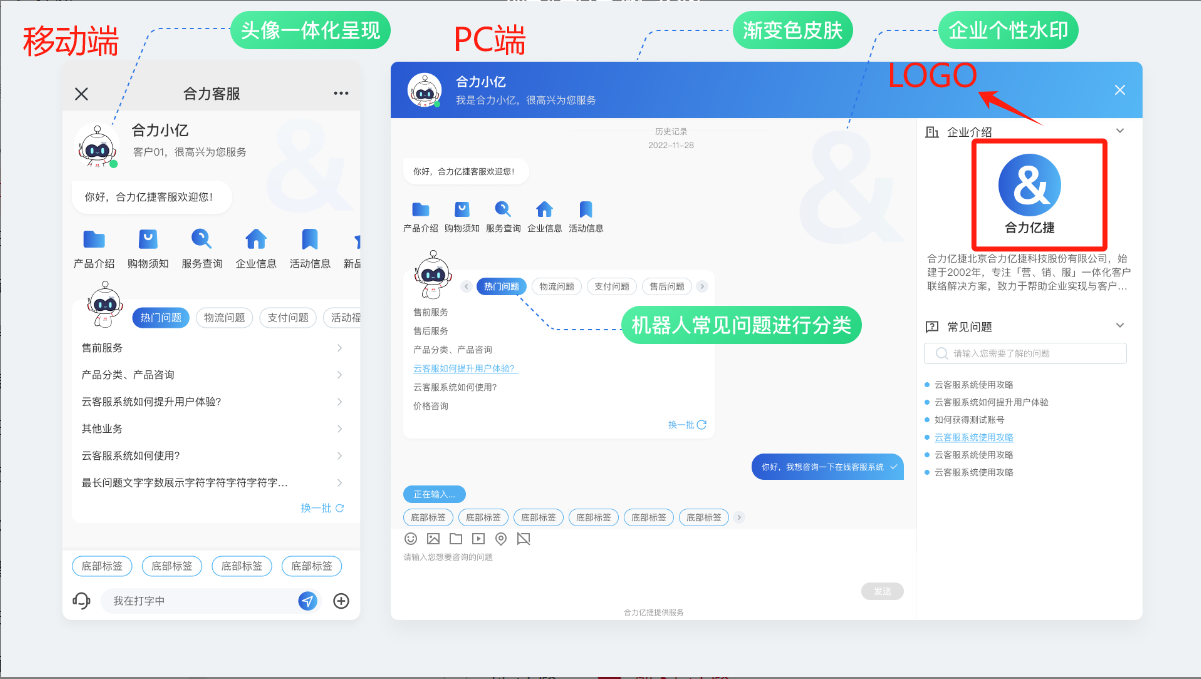Image resolution: width=1201 pixels, height=679 pixels.
Task: Click the 服务查询 icon in the PC chat
Action: 503,209
